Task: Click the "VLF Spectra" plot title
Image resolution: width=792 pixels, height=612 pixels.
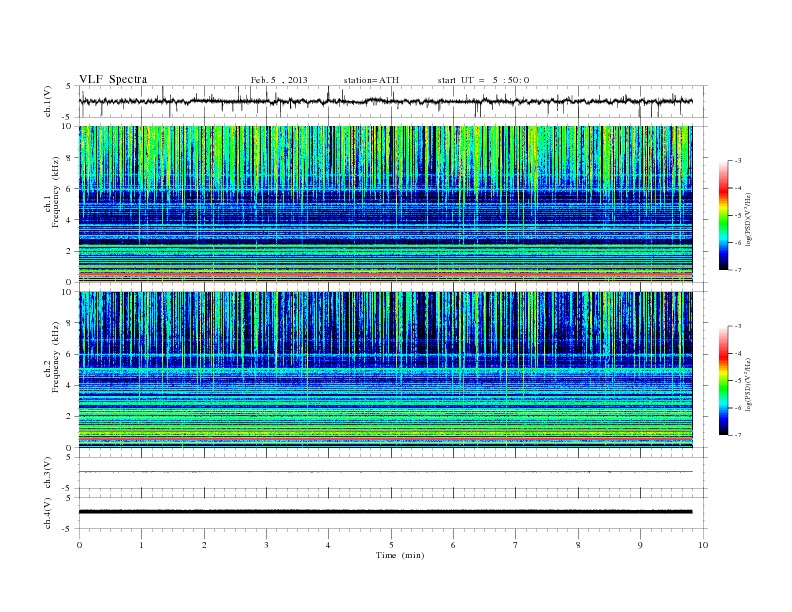Action: point(113,79)
